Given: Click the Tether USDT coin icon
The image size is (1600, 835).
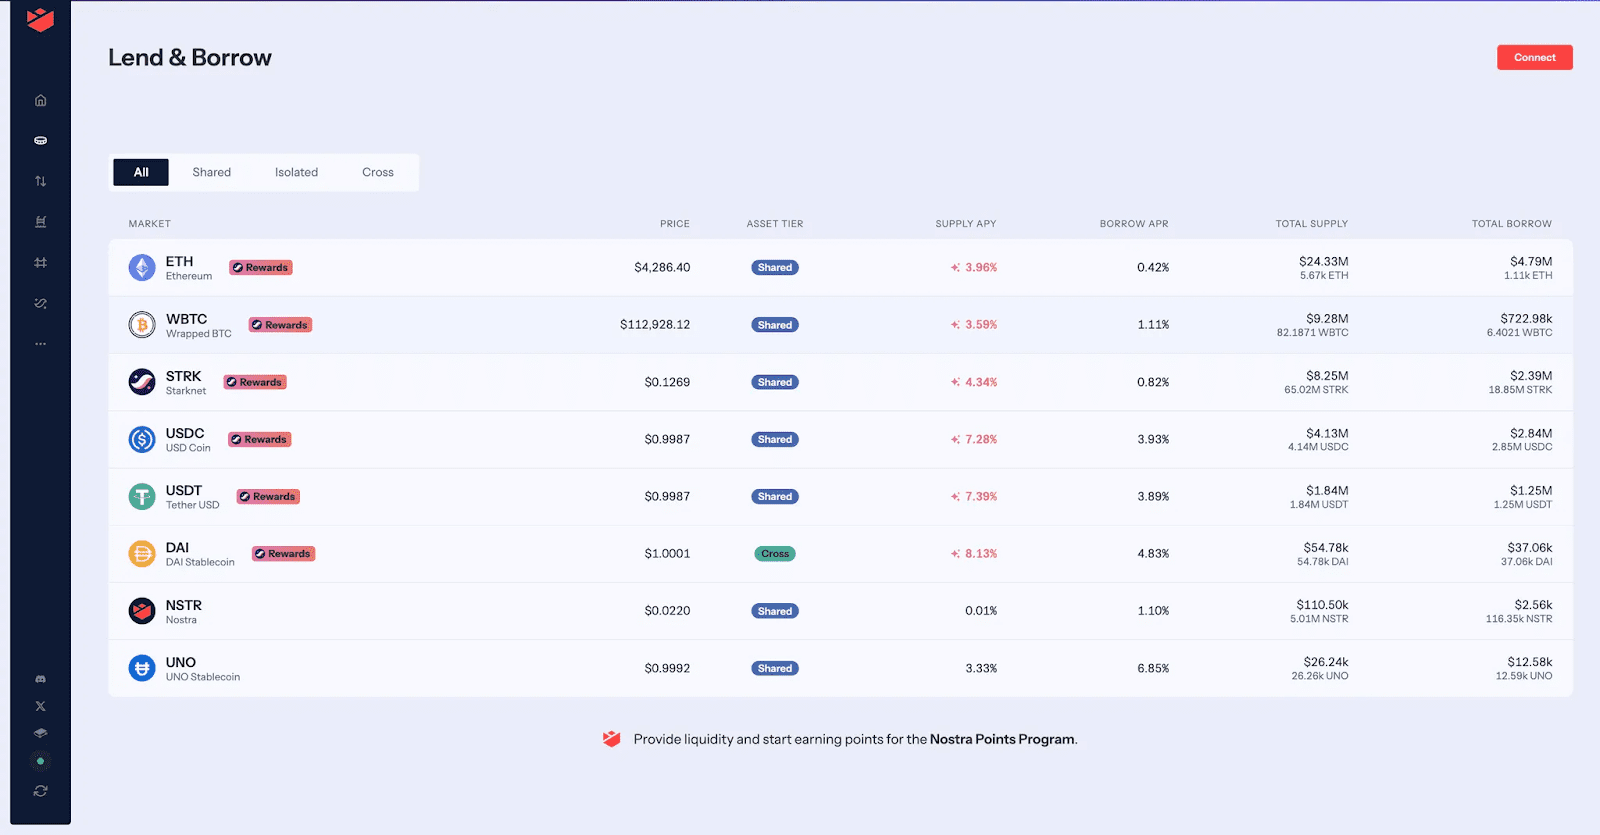Looking at the screenshot, I should coord(142,496).
